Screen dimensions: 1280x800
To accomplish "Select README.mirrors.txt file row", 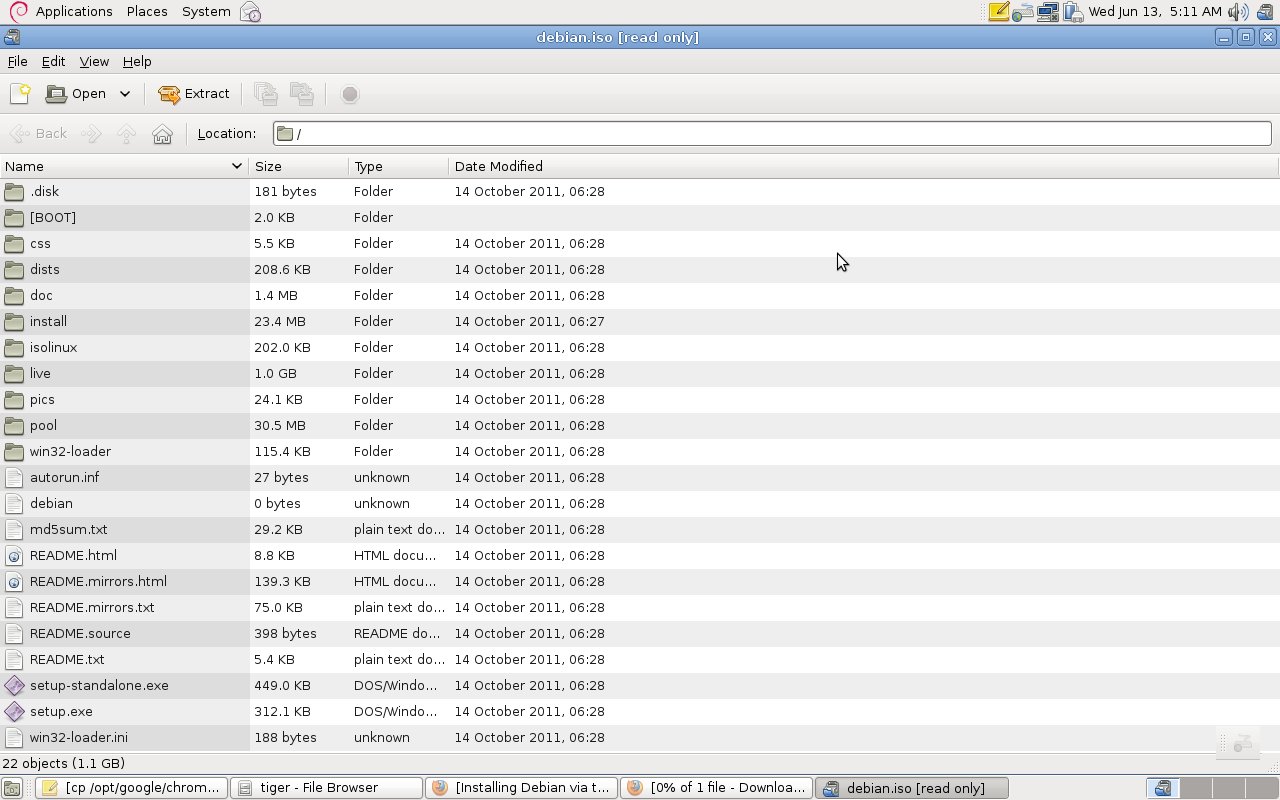I will (x=640, y=607).
